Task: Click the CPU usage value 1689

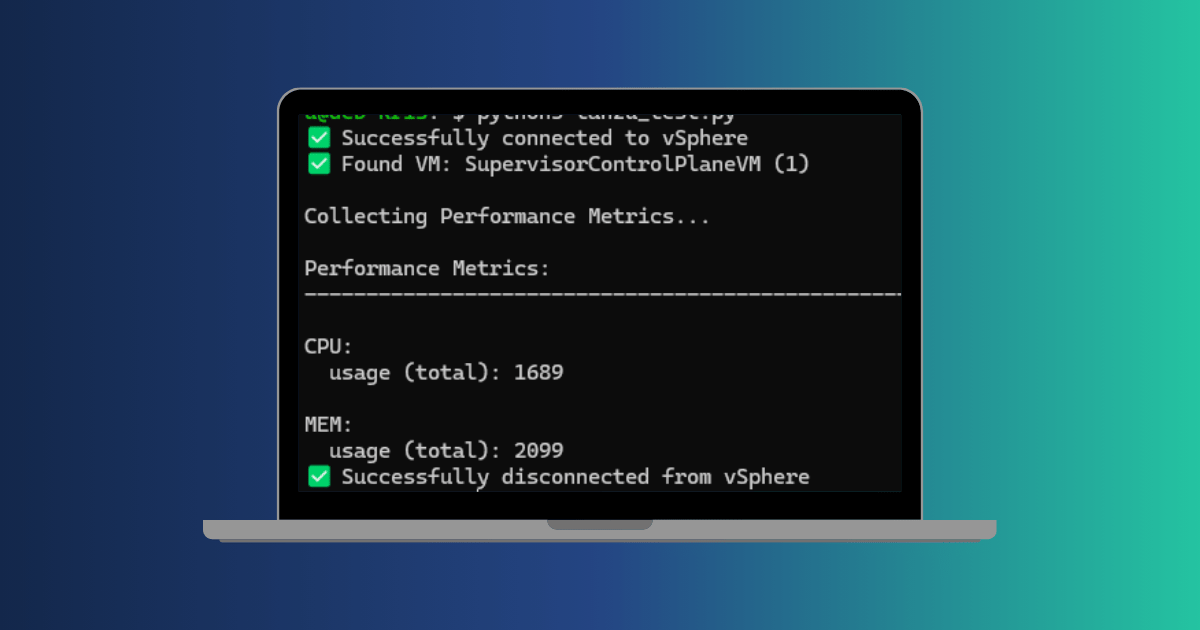Action: (x=538, y=372)
